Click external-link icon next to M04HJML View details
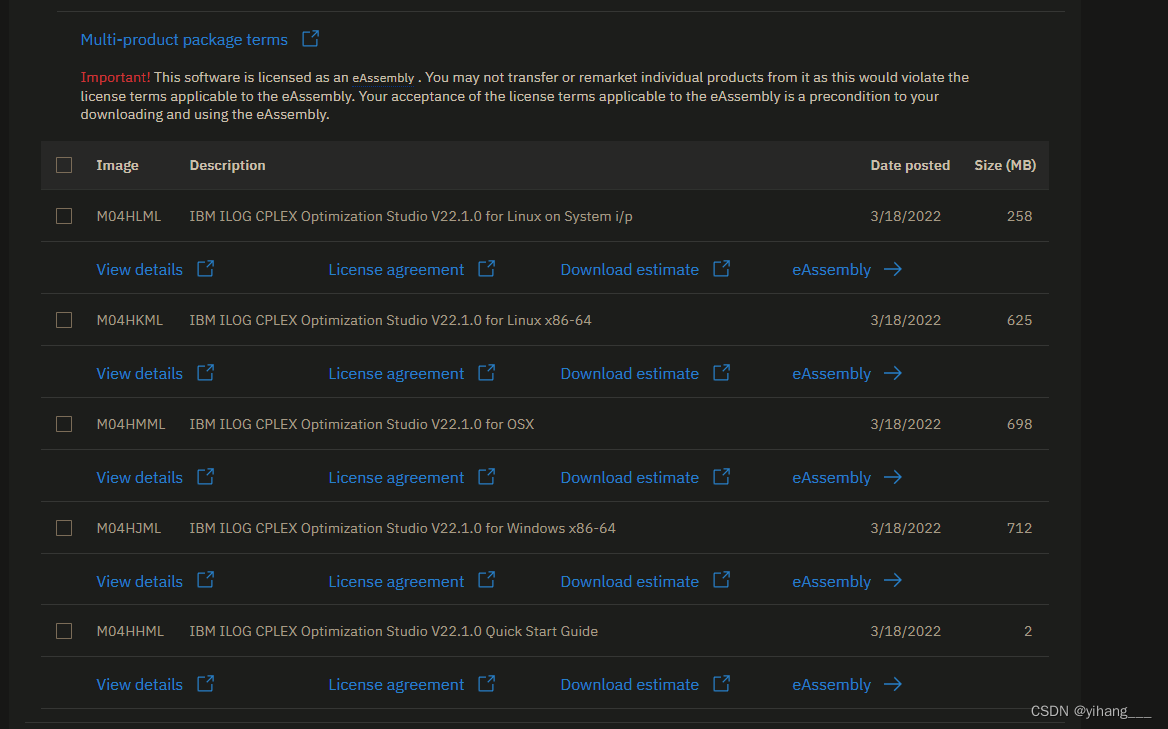The height and width of the screenshot is (729, 1168). coord(206,579)
